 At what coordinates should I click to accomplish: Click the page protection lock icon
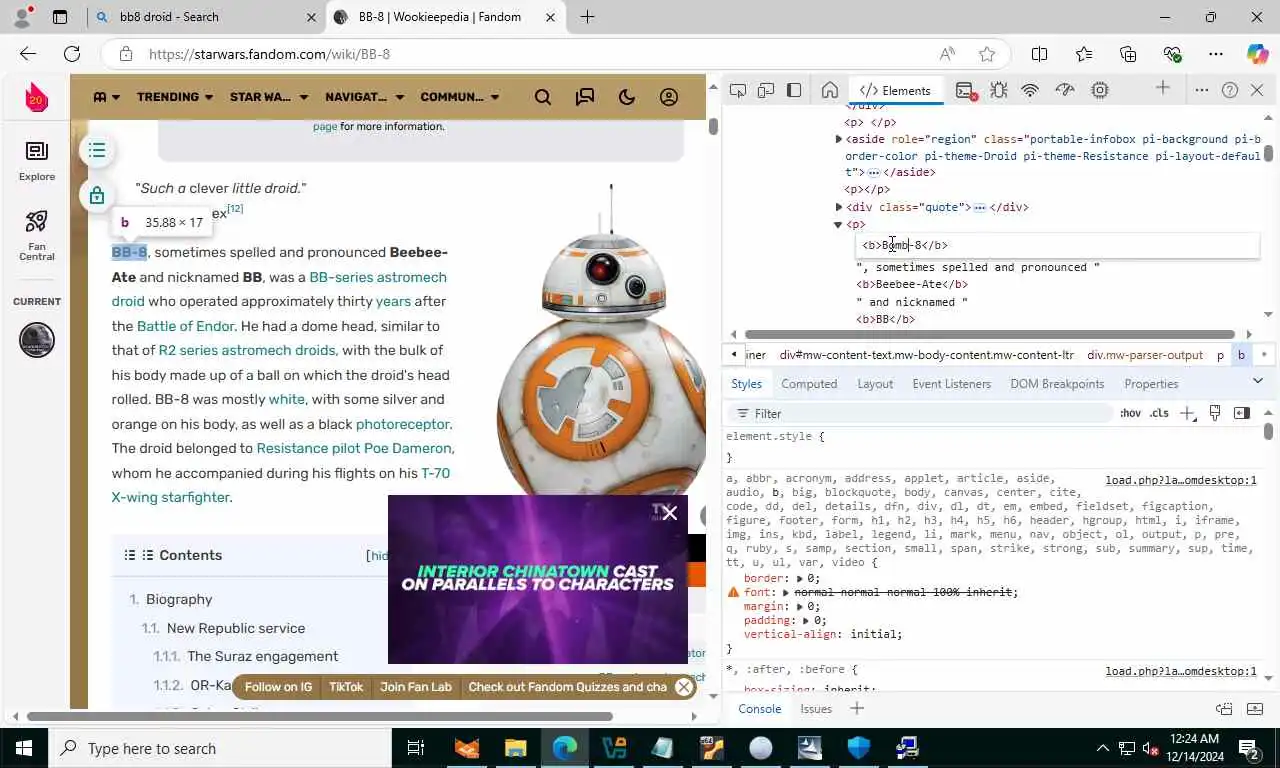(x=97, y=196)
